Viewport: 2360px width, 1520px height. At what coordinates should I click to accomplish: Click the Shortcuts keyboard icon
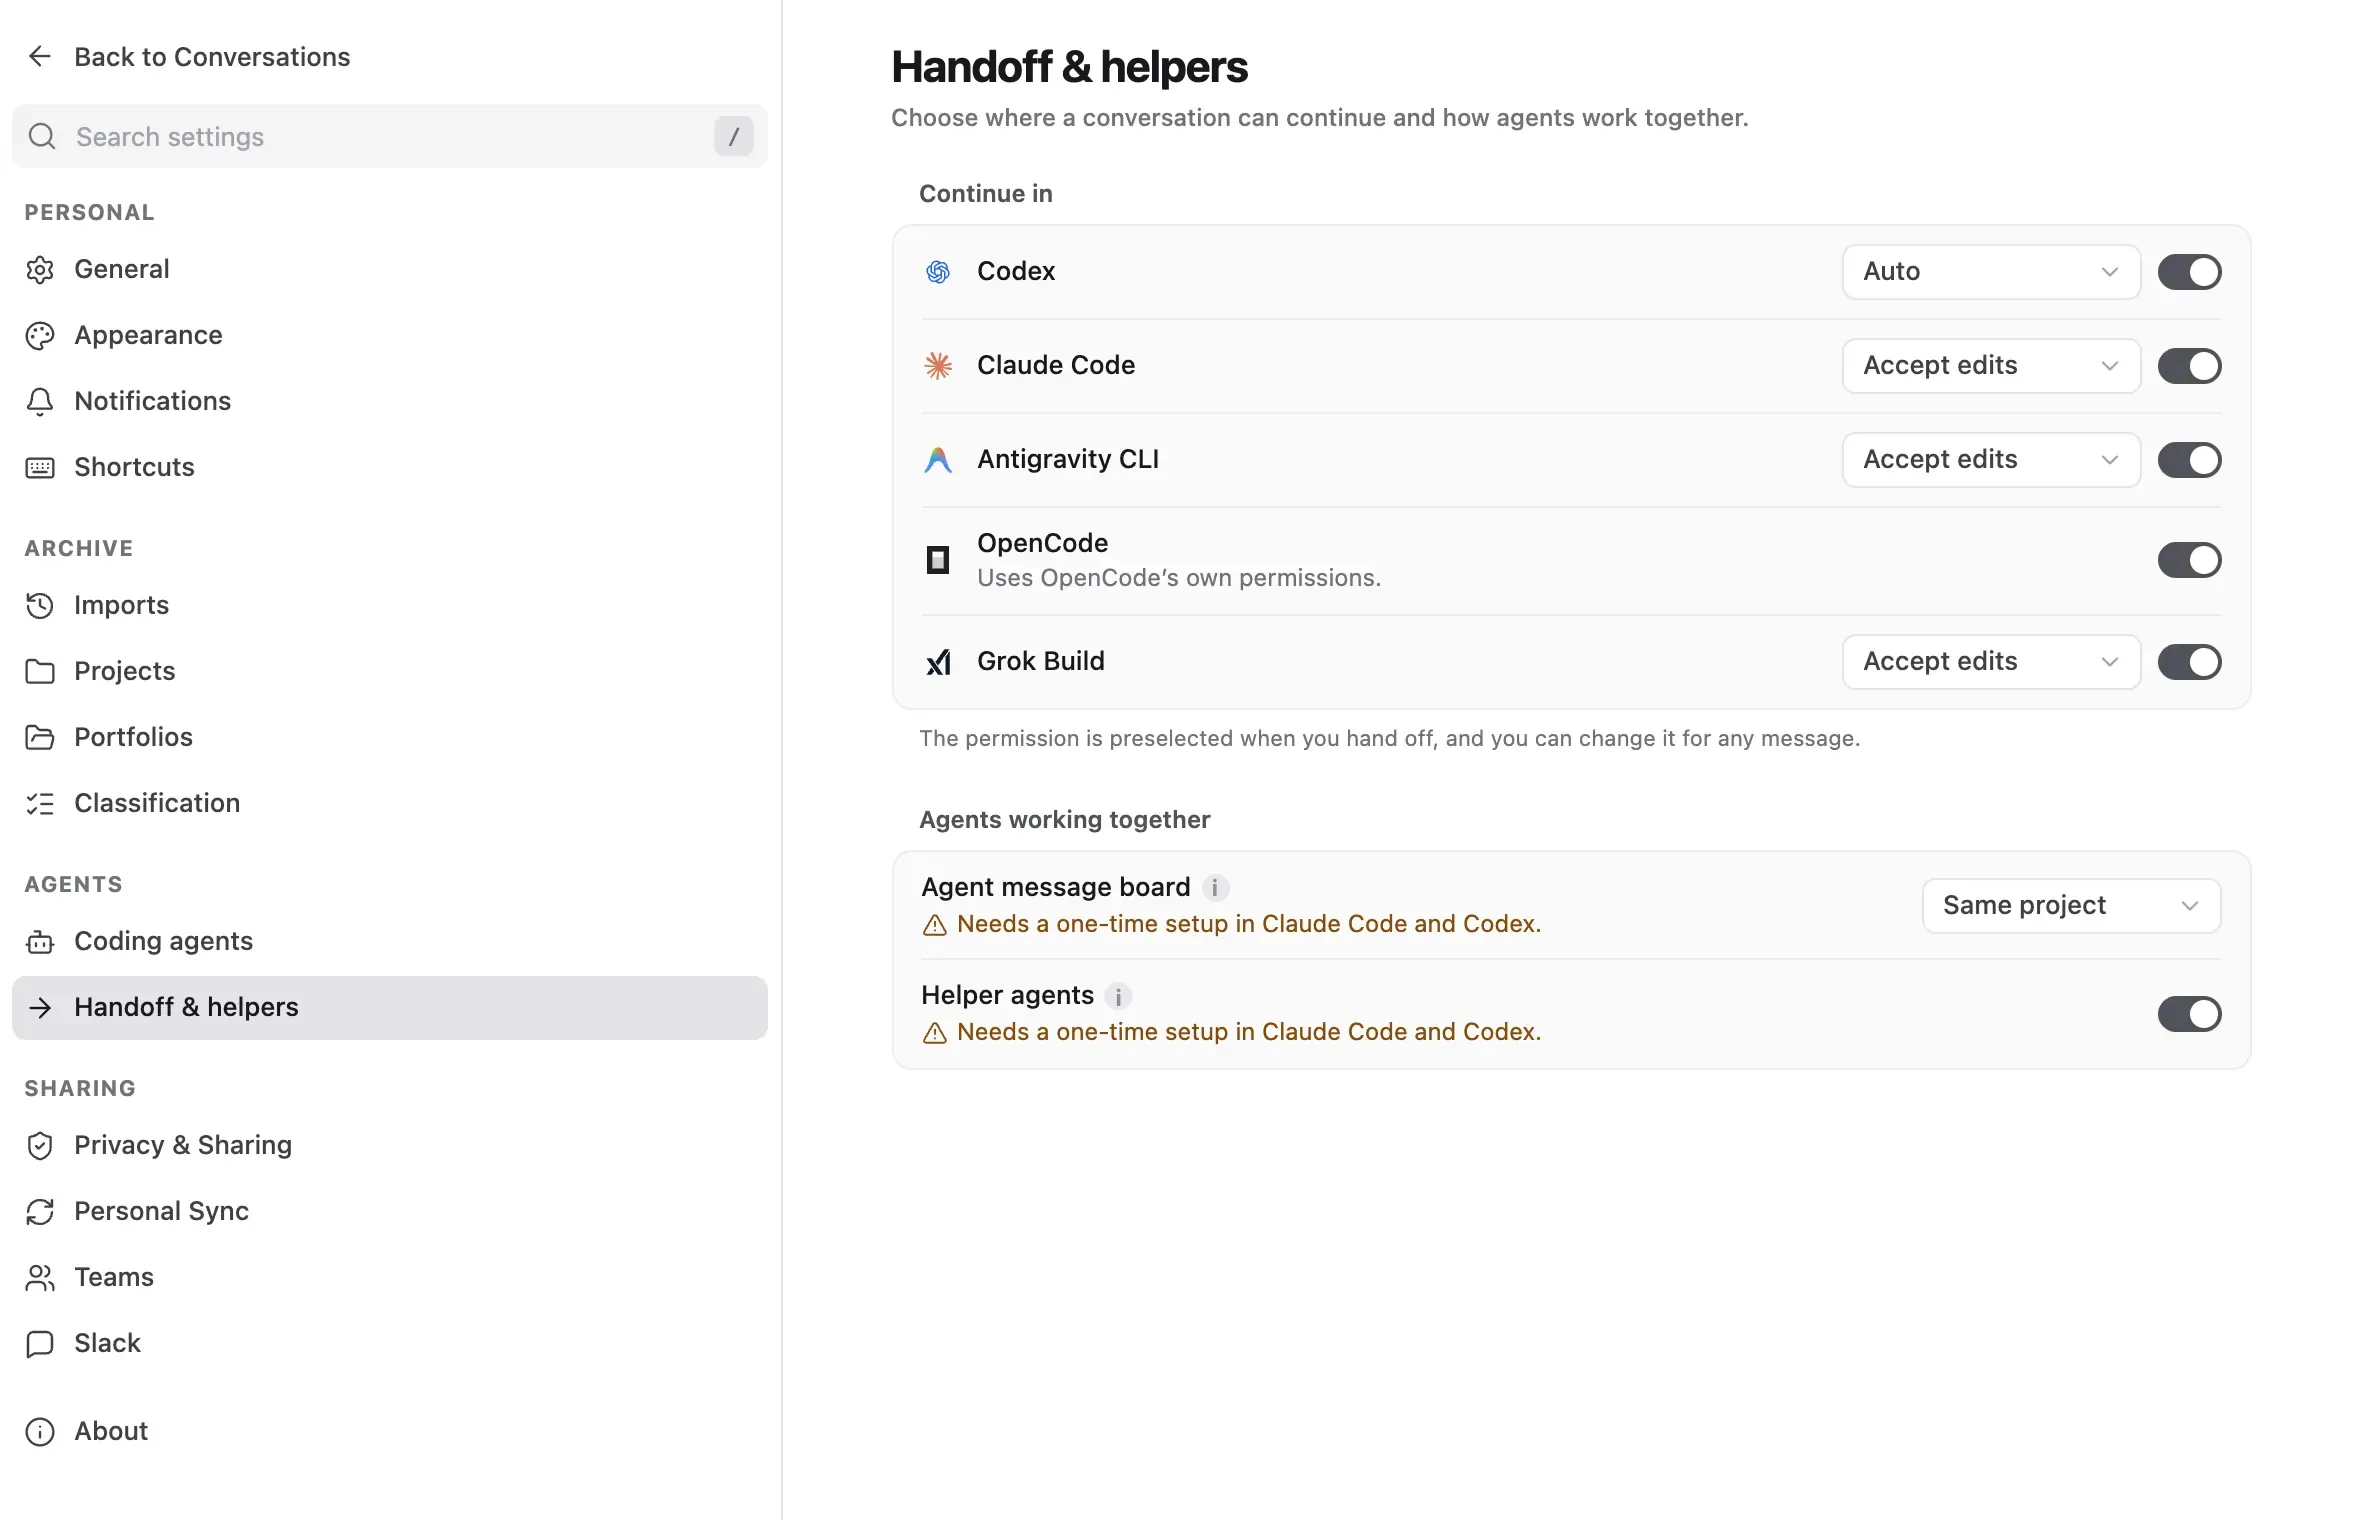(x=40, y=468)
